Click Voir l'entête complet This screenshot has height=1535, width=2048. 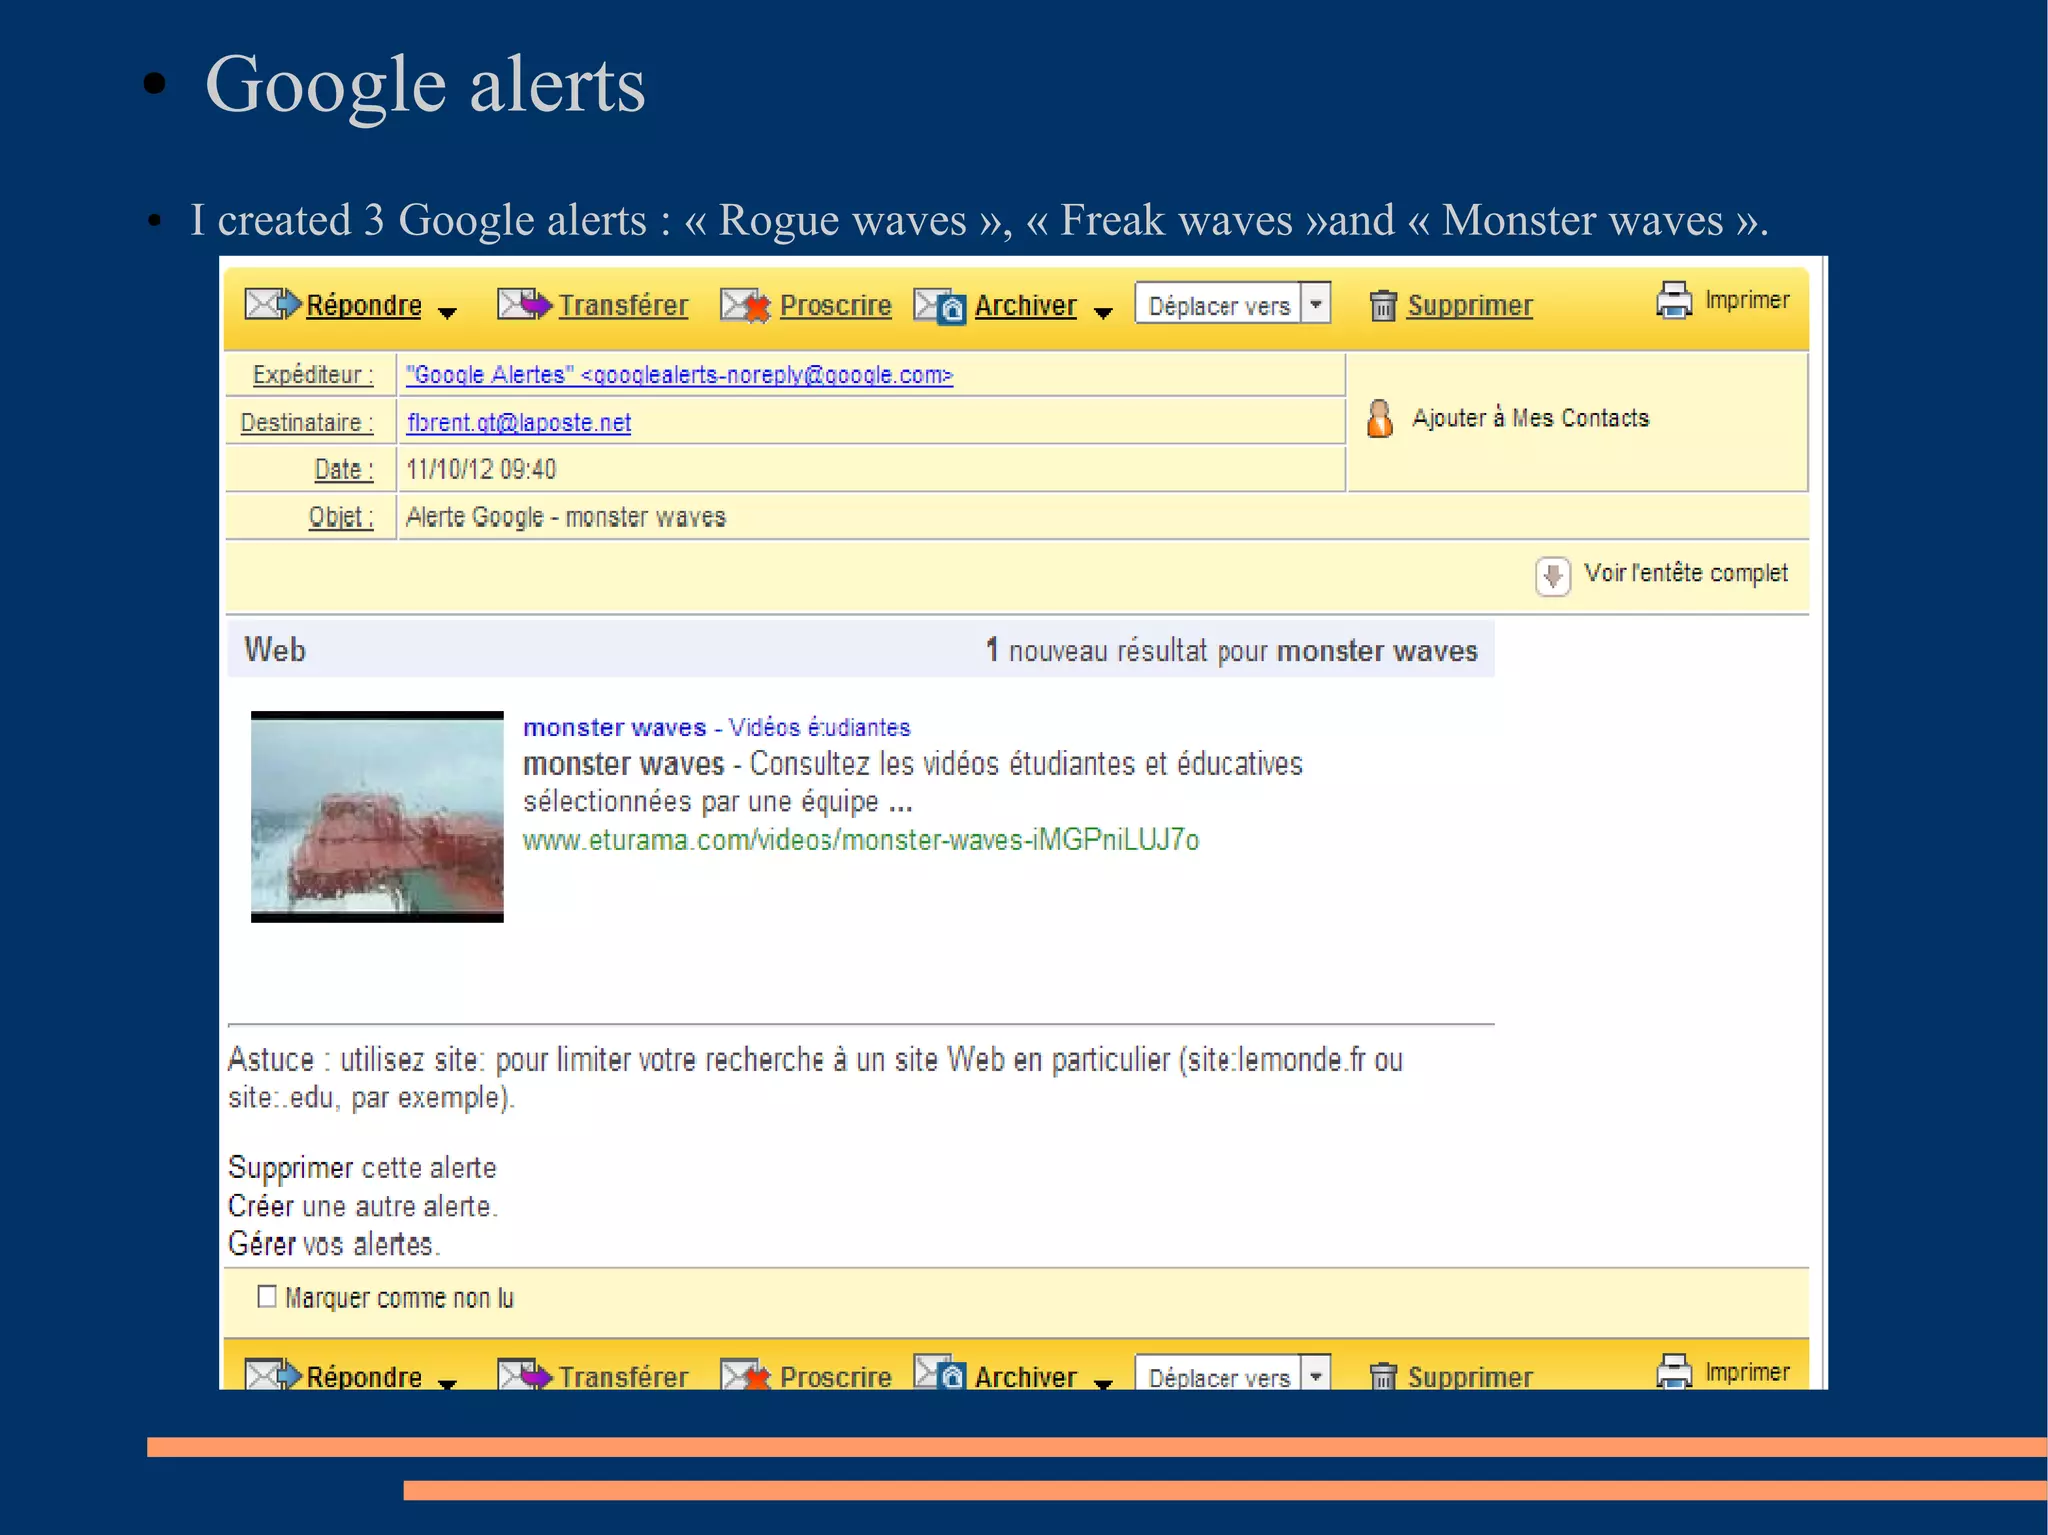pos(1686,573)
